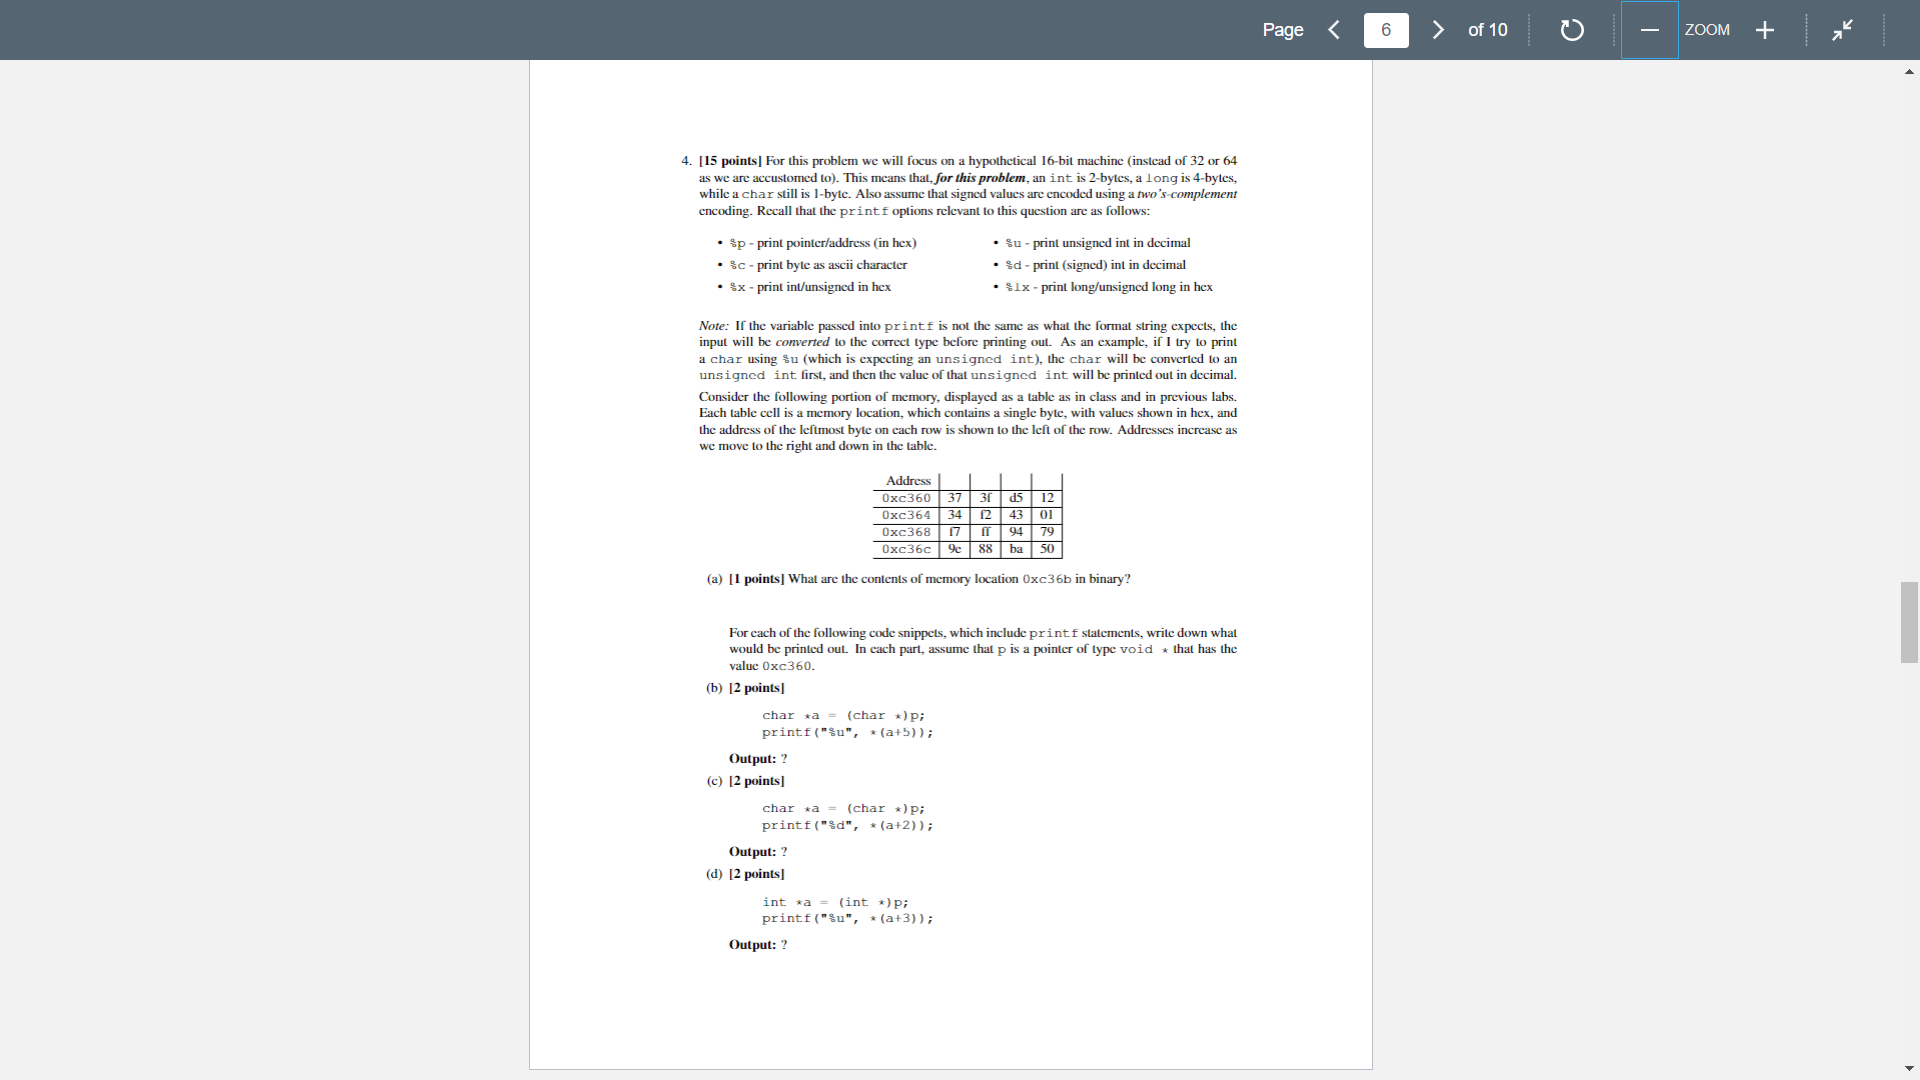1920x1080 pixels.
Task: Click the 0xc36c address cell
Action: tap(906, 549)
